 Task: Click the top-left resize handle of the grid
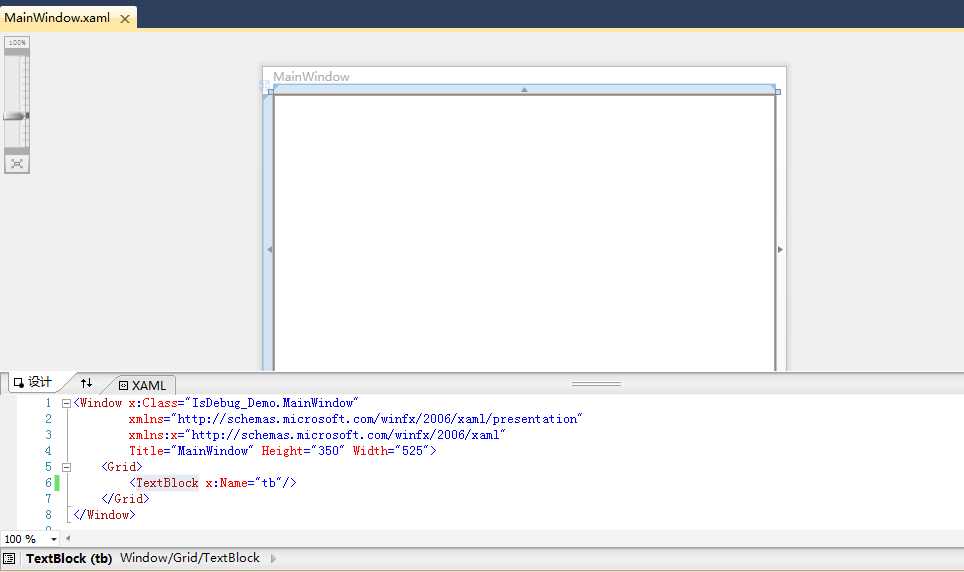click(271, 92)
